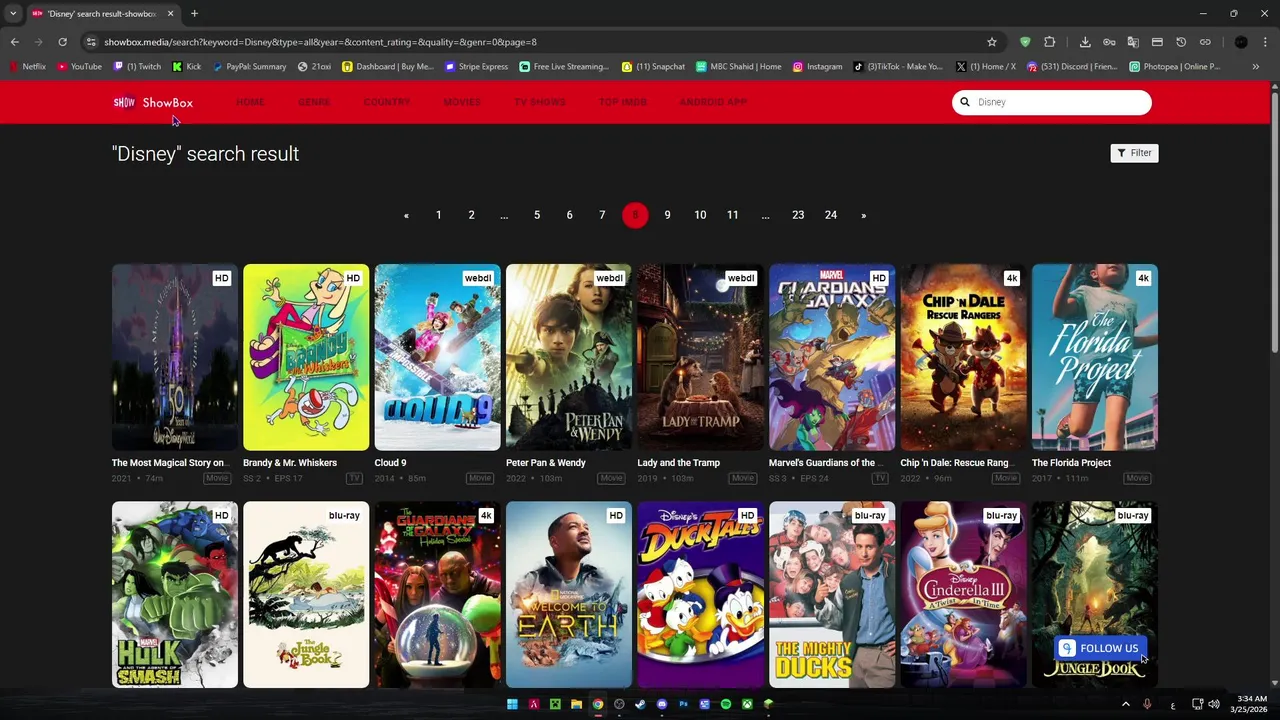Screen dimensions: 1280x720
Task: Reload the page
Action: [x=62, y=42]
